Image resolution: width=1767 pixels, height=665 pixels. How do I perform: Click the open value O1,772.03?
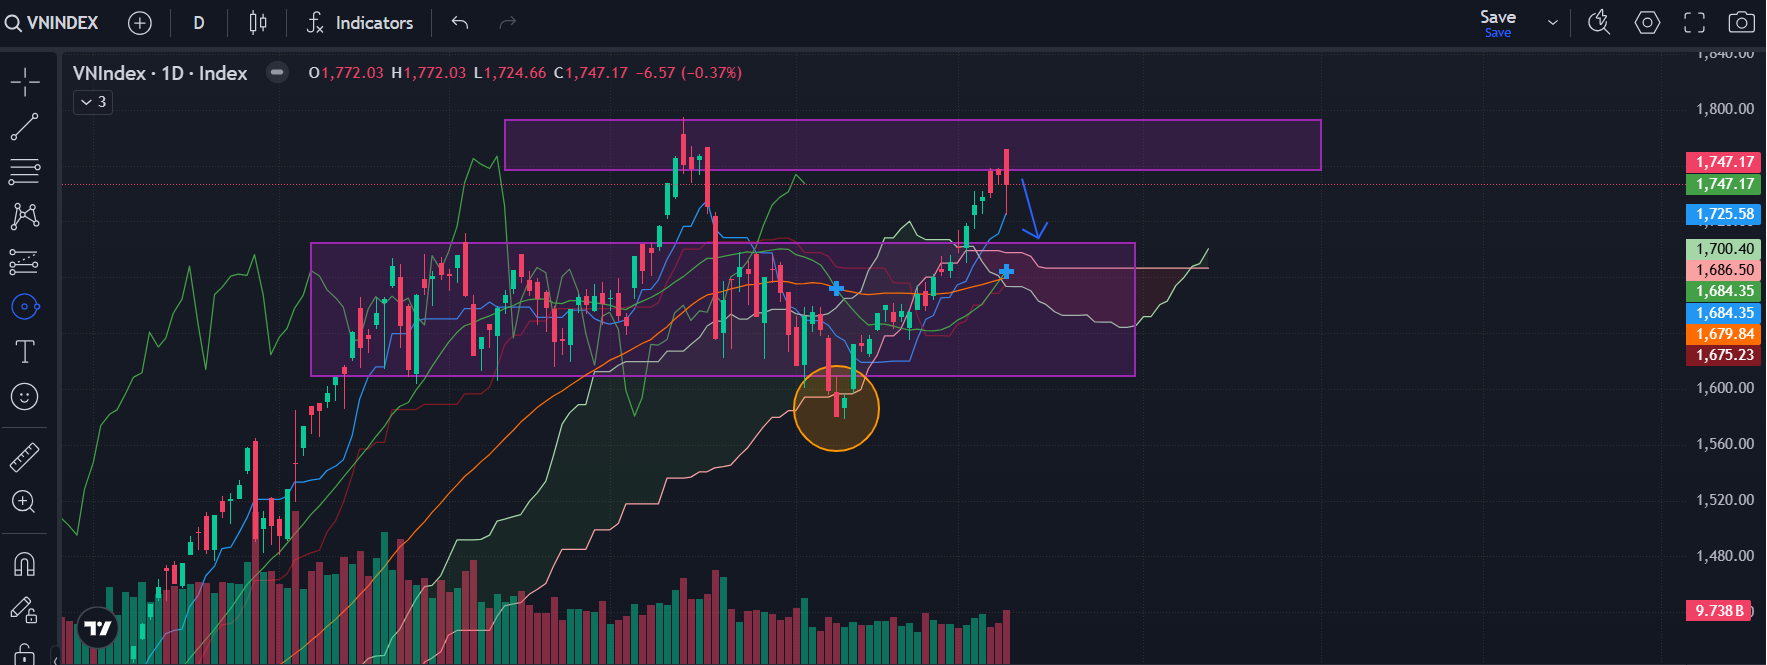(x=346, y=73)
